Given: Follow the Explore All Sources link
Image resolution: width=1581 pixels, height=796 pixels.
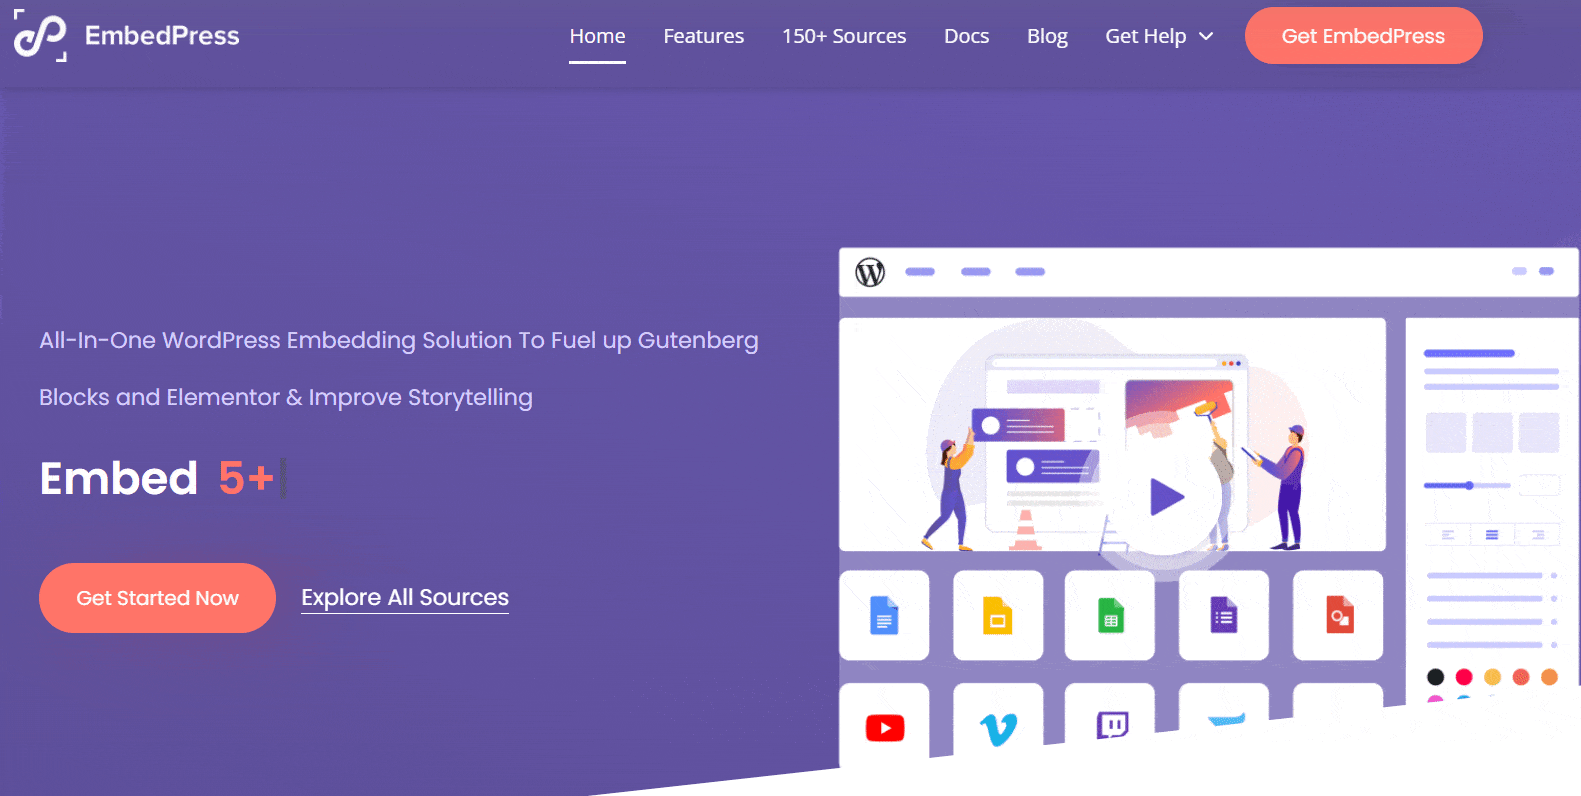Looking at the screenshot, I should point(405,597).
